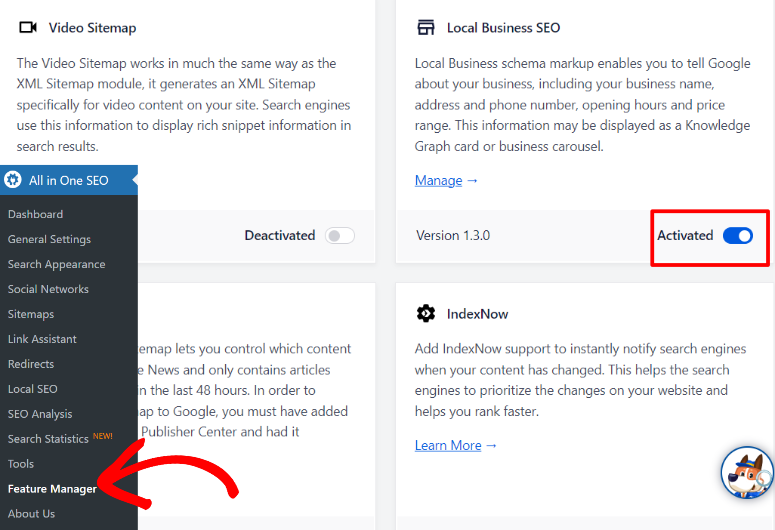Open Link Assistant menu item
775x530 pixels.
pos(42,339)
